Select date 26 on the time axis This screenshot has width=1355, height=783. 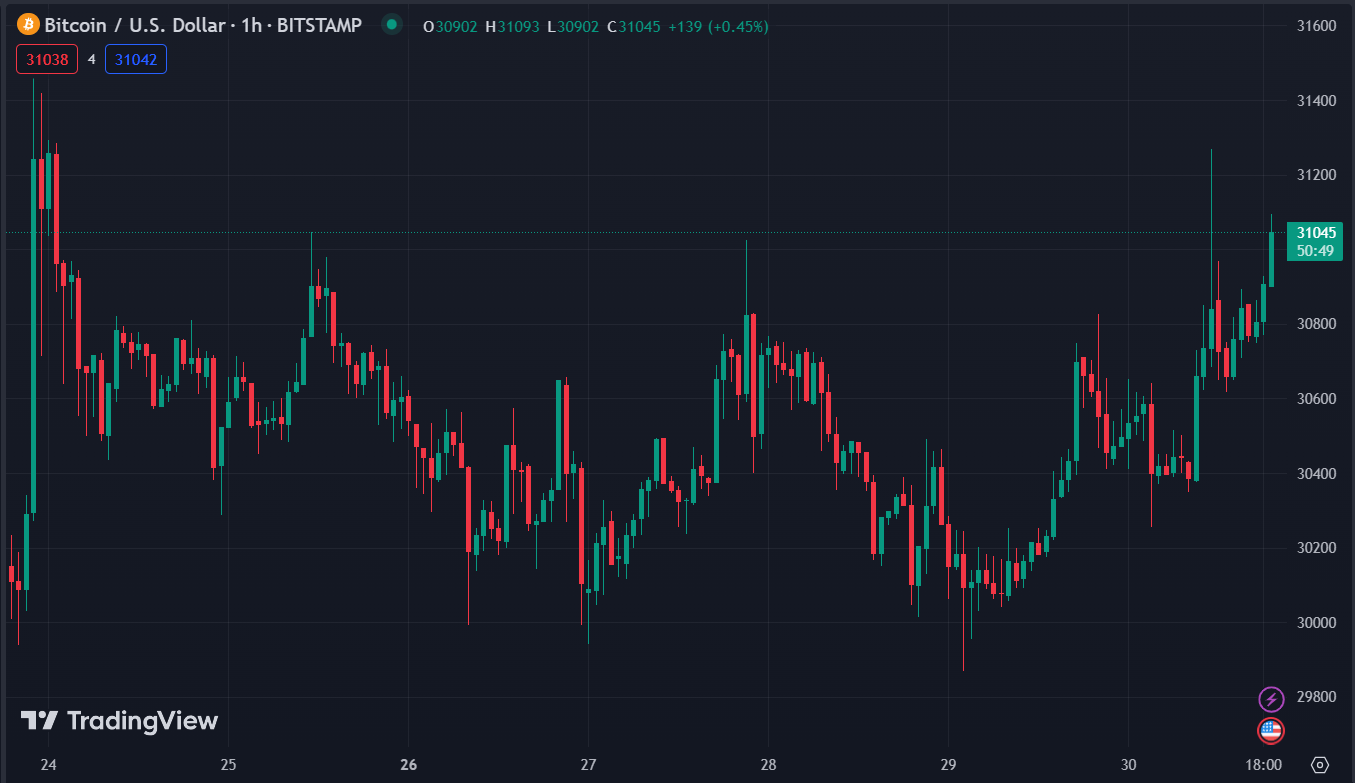click(408, 764)
